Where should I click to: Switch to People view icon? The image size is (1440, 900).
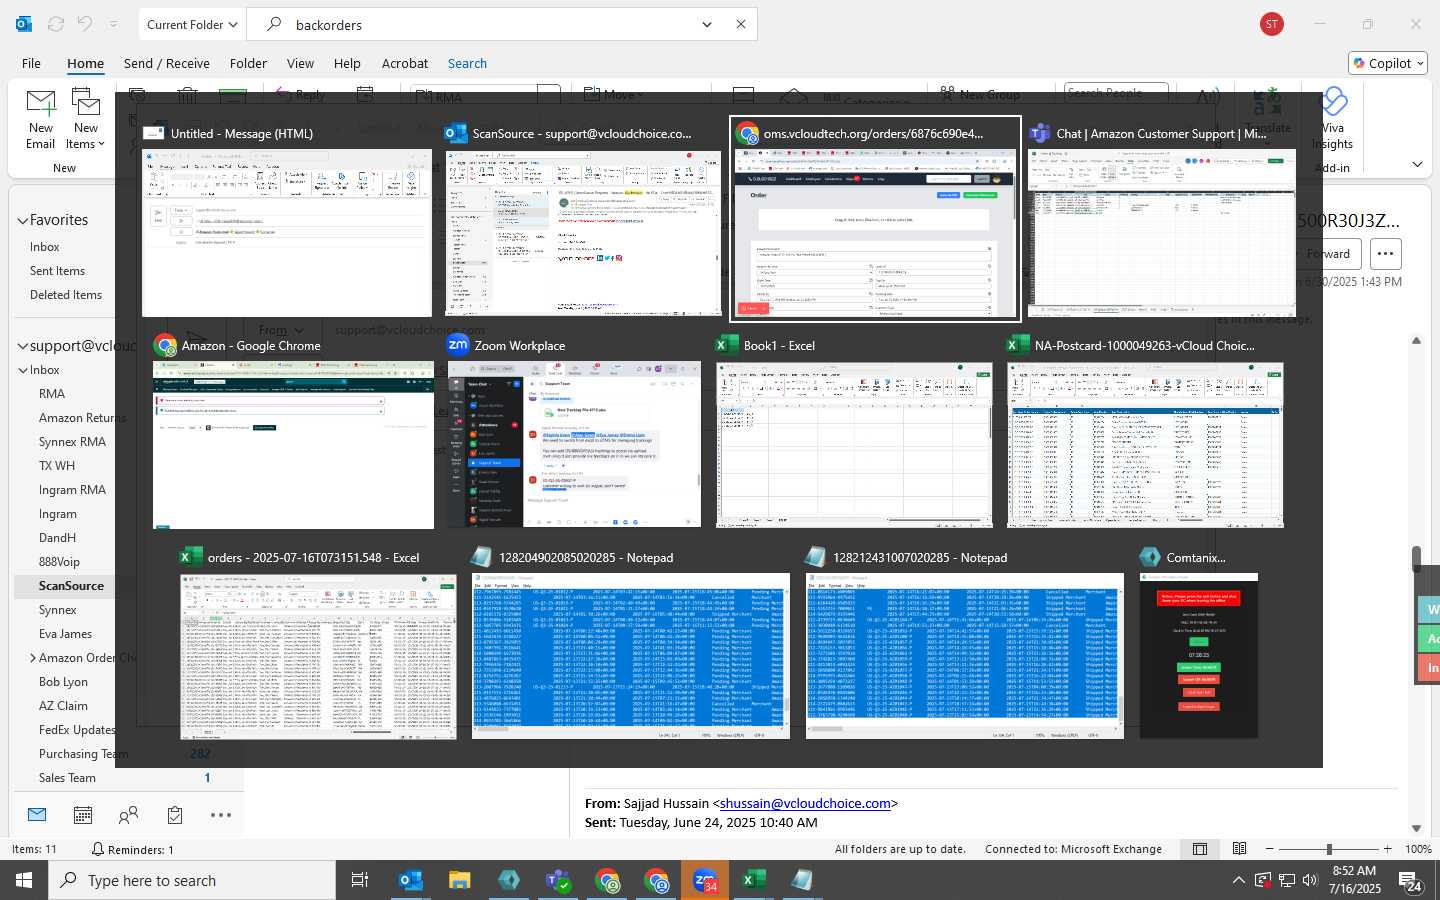128,815
